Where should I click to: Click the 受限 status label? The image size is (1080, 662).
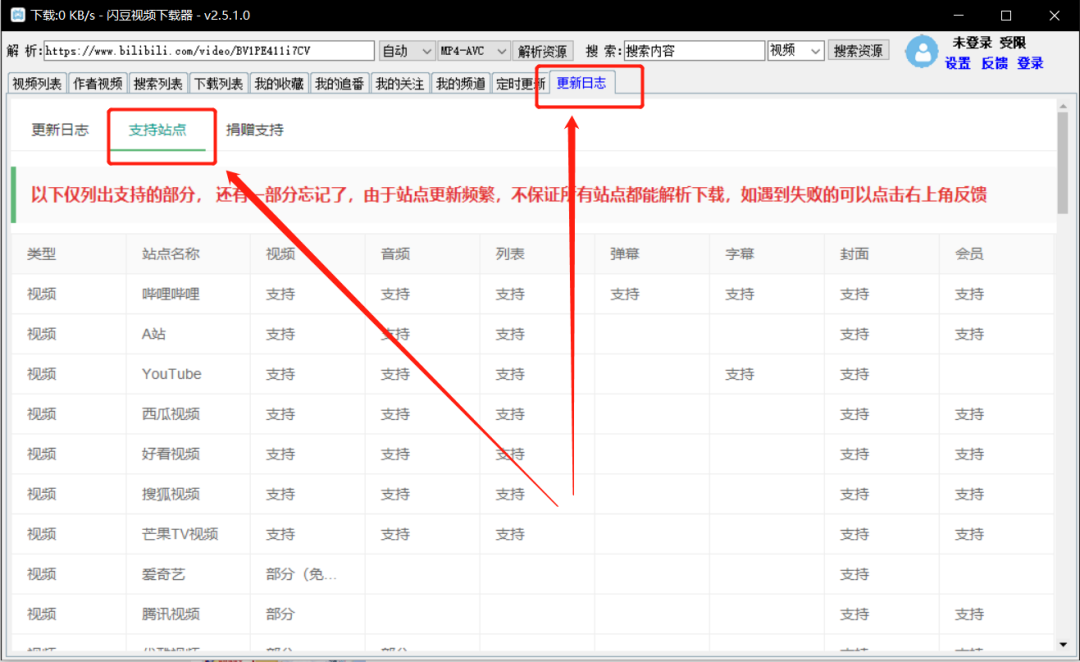[x=1012, y=43]
